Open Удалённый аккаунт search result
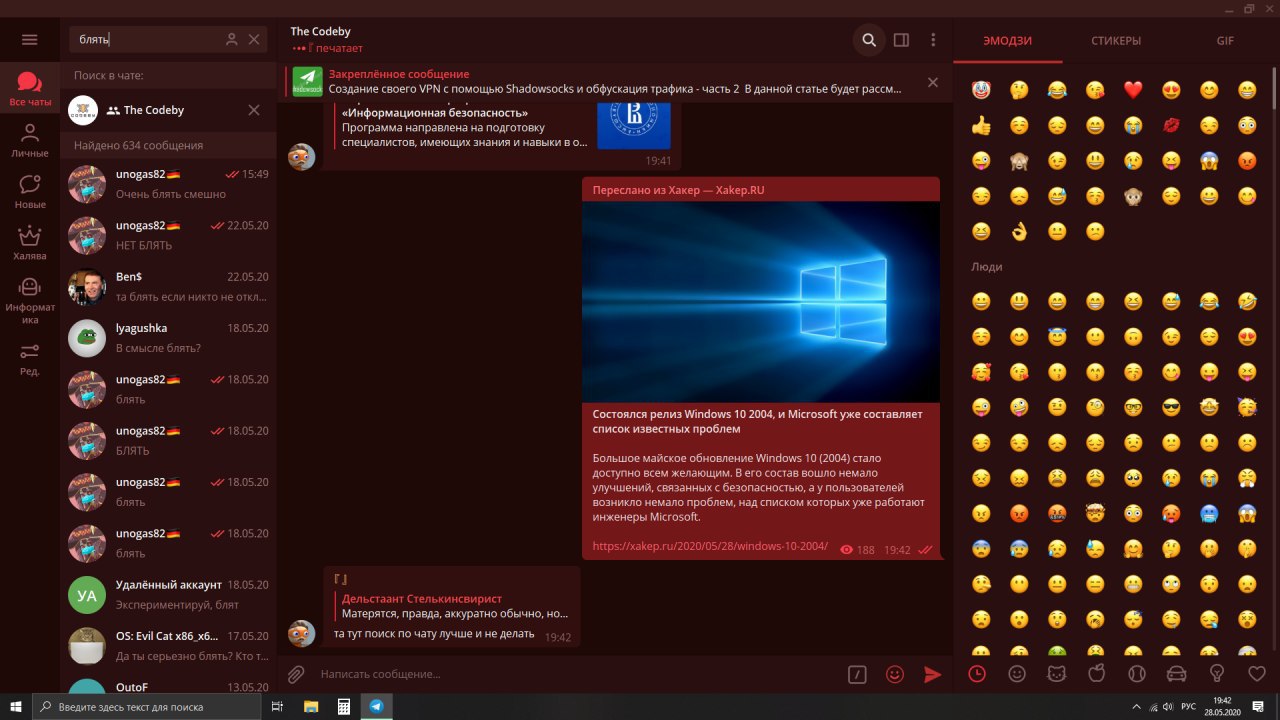The width and height of the screenshot is (1280, 720). [x=168, y=595]
